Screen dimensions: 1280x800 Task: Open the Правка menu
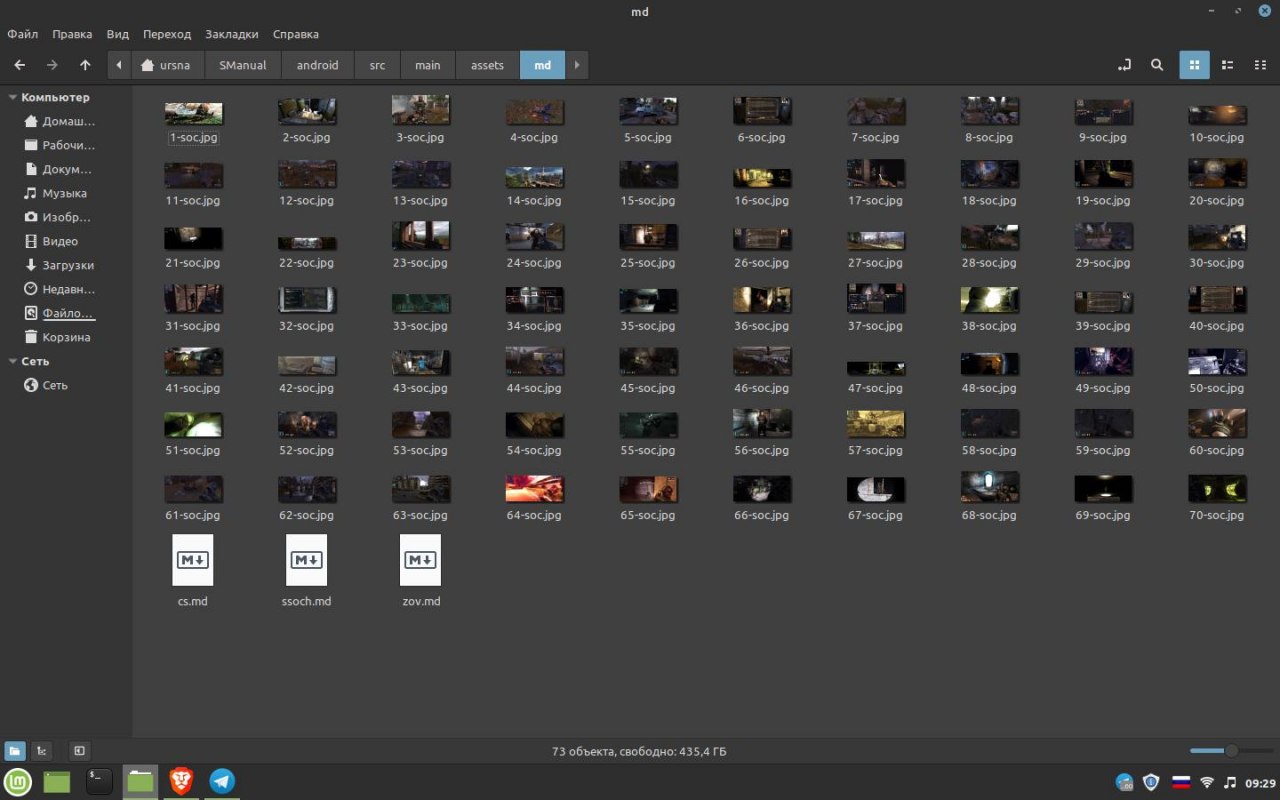pos(72,34)
